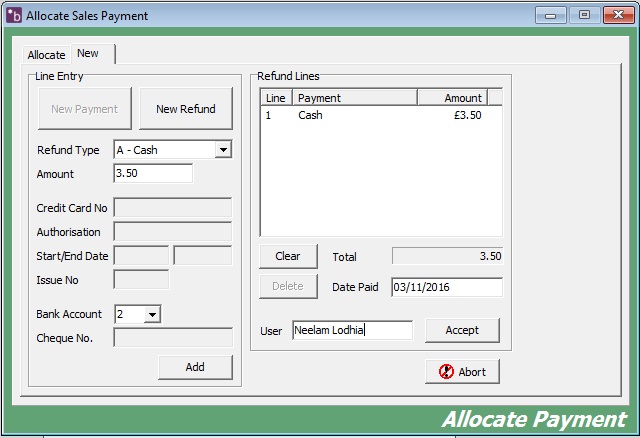Click the greyed New Payment button
Image resolution: width=640 pixels, height=438 pixels.
[84, 109]
